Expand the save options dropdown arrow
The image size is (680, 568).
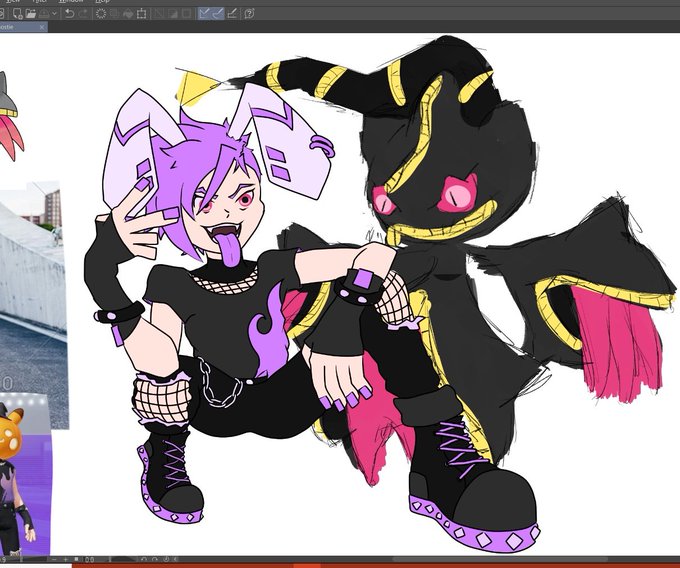pos(54,14)
